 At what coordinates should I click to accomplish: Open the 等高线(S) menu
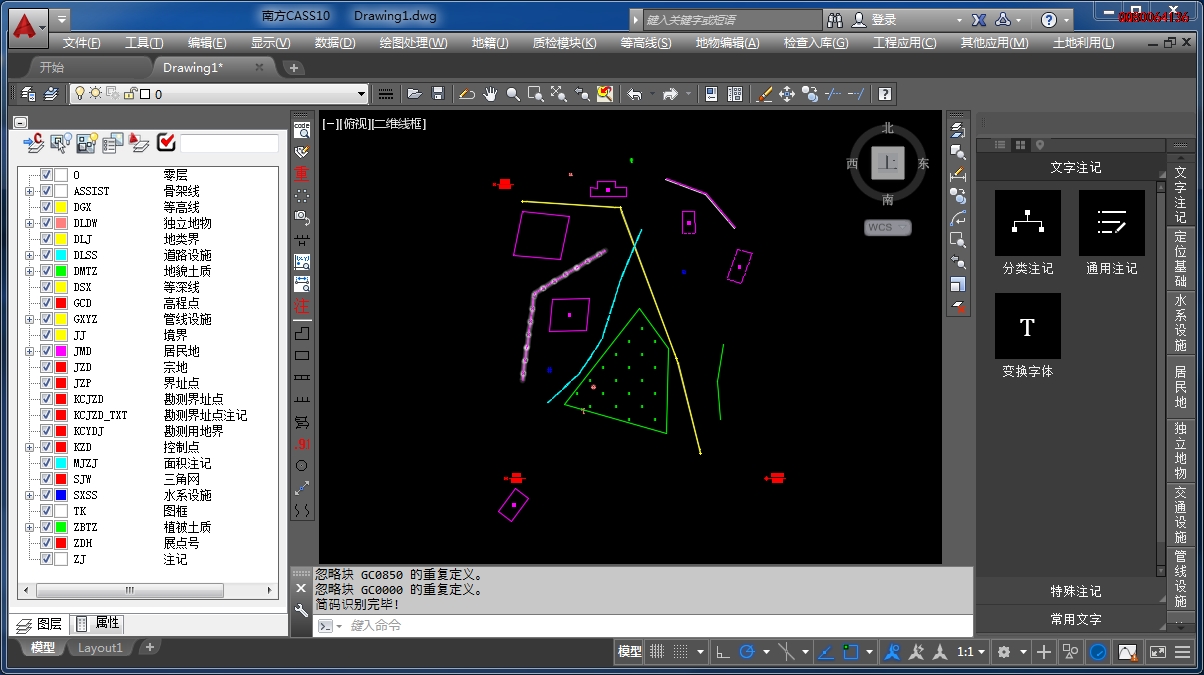(646, 43)
